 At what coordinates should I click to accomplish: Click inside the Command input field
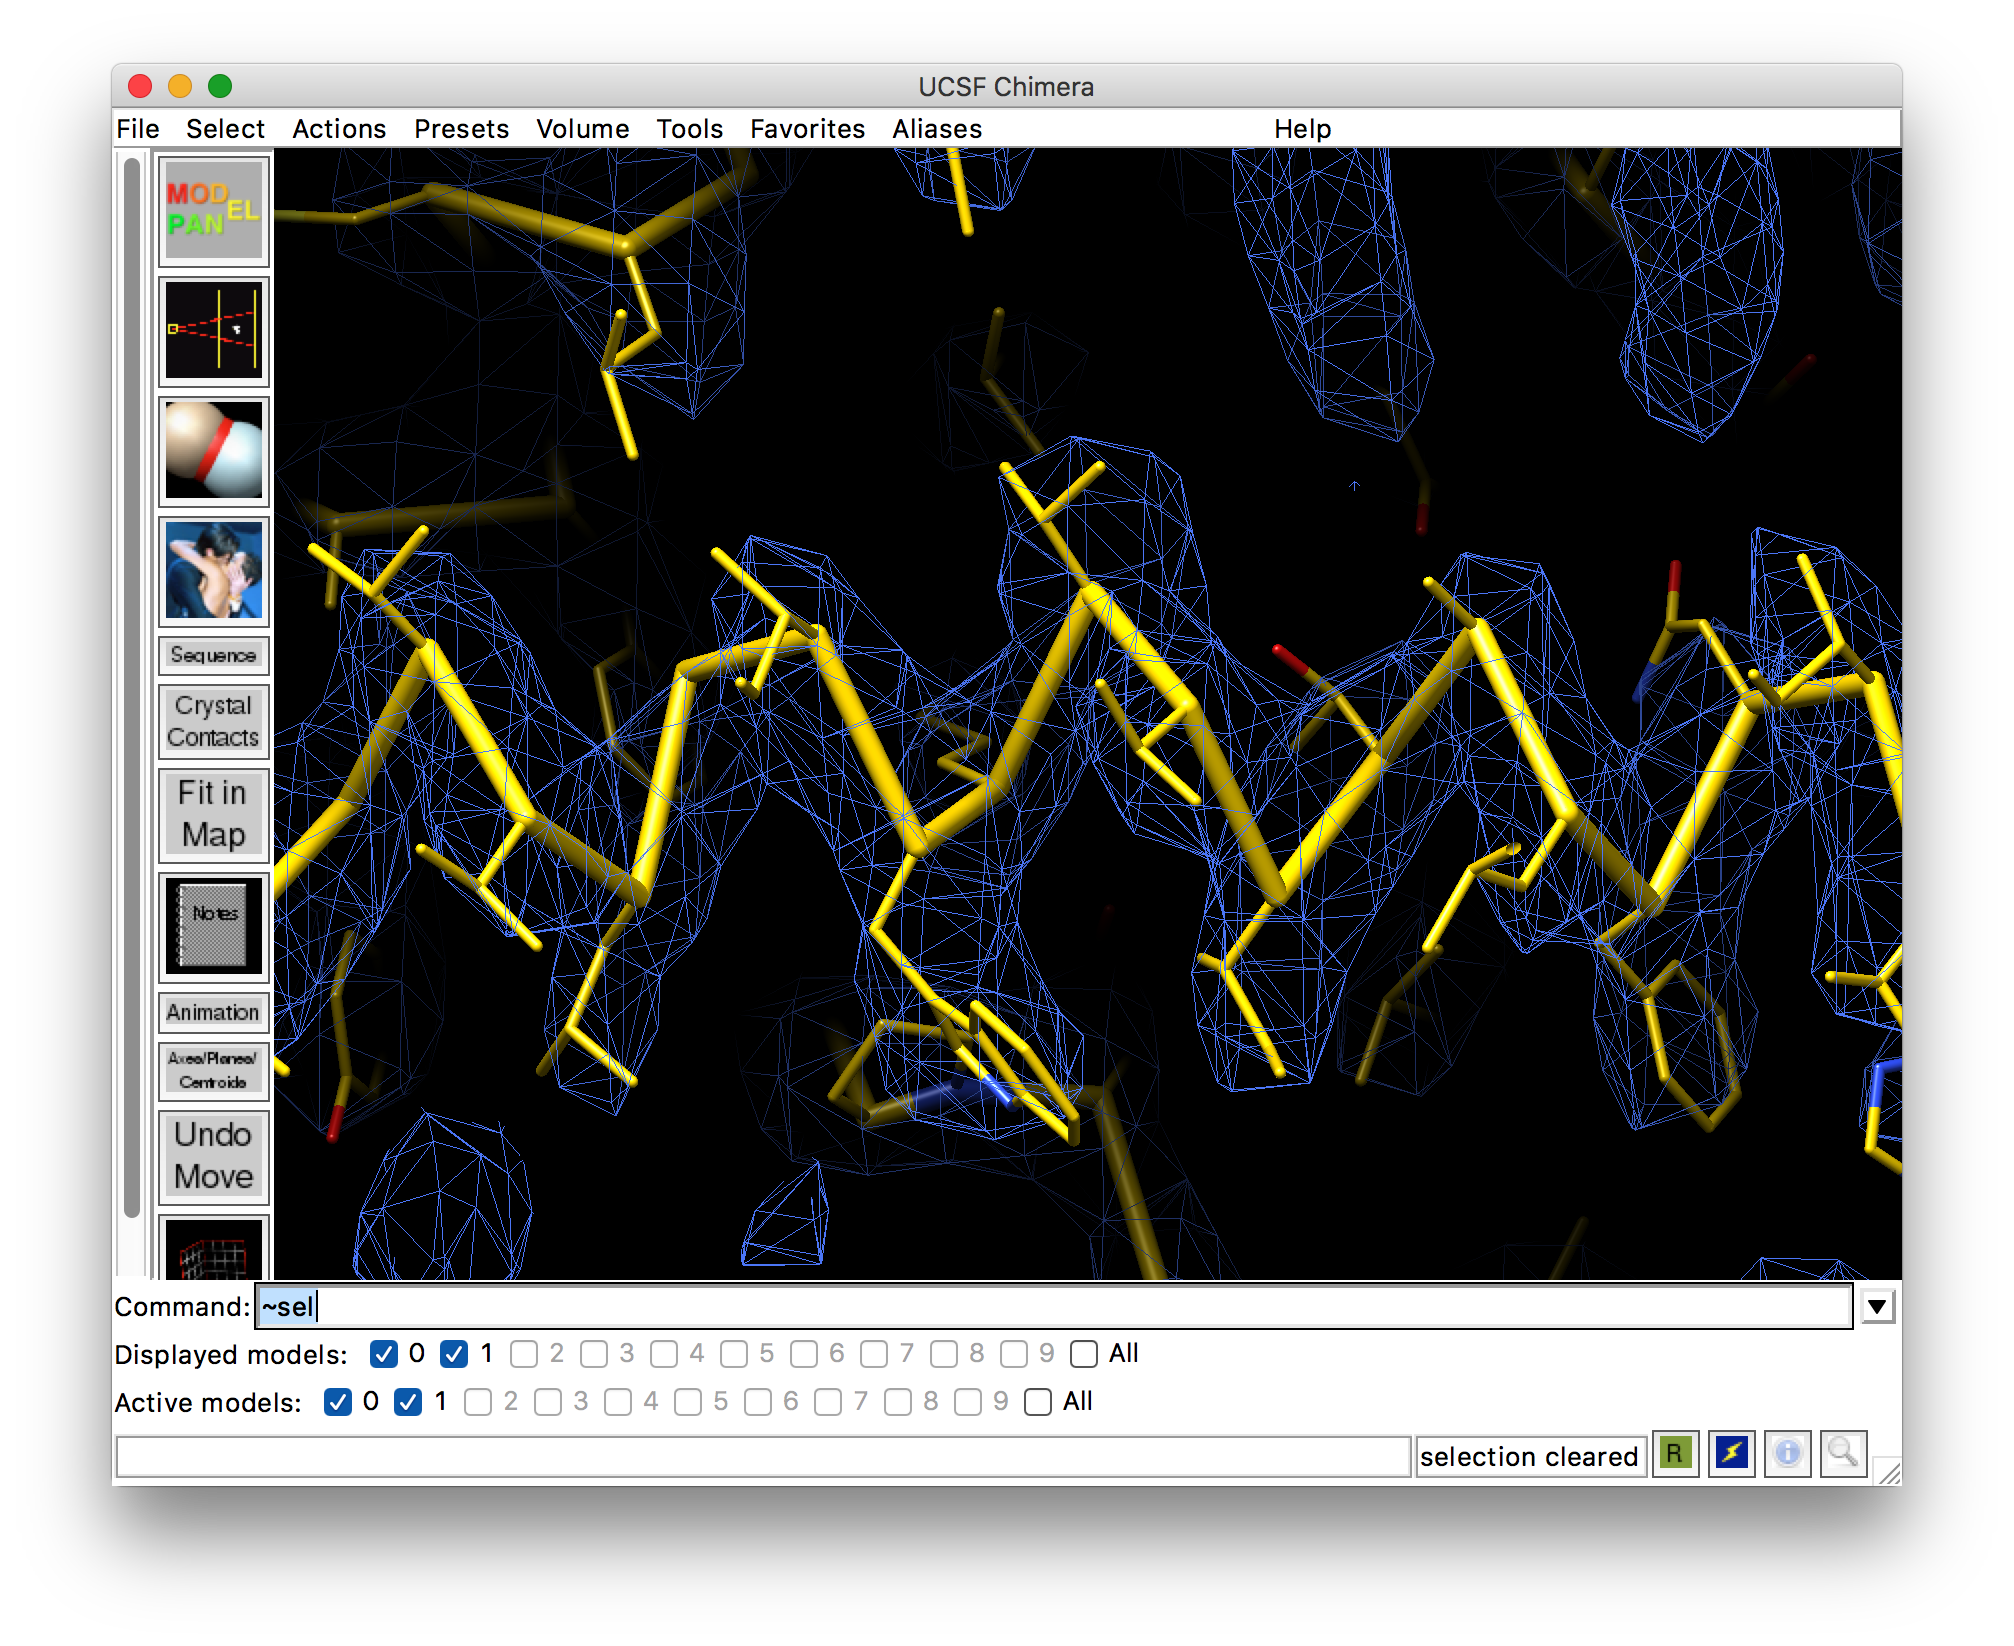click(1050, 1307)
